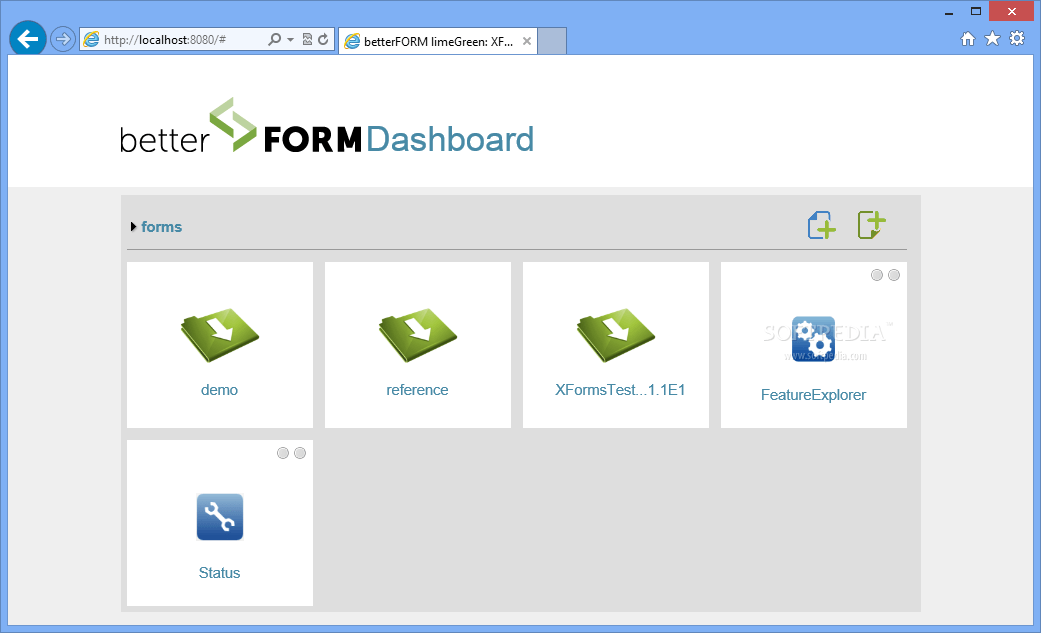Screen dimensions: 1041x633
Task: Click the Status label link
Action: click(x=220, y=573)
